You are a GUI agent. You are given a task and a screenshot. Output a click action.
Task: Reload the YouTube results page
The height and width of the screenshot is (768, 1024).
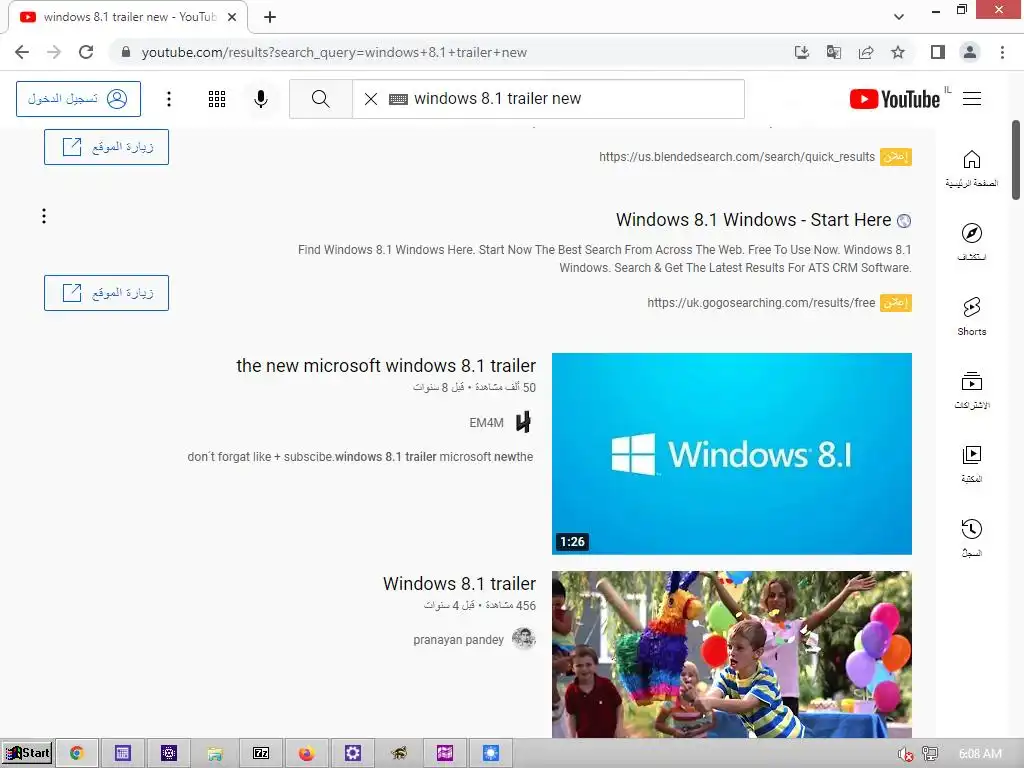(x=86, y=52)
